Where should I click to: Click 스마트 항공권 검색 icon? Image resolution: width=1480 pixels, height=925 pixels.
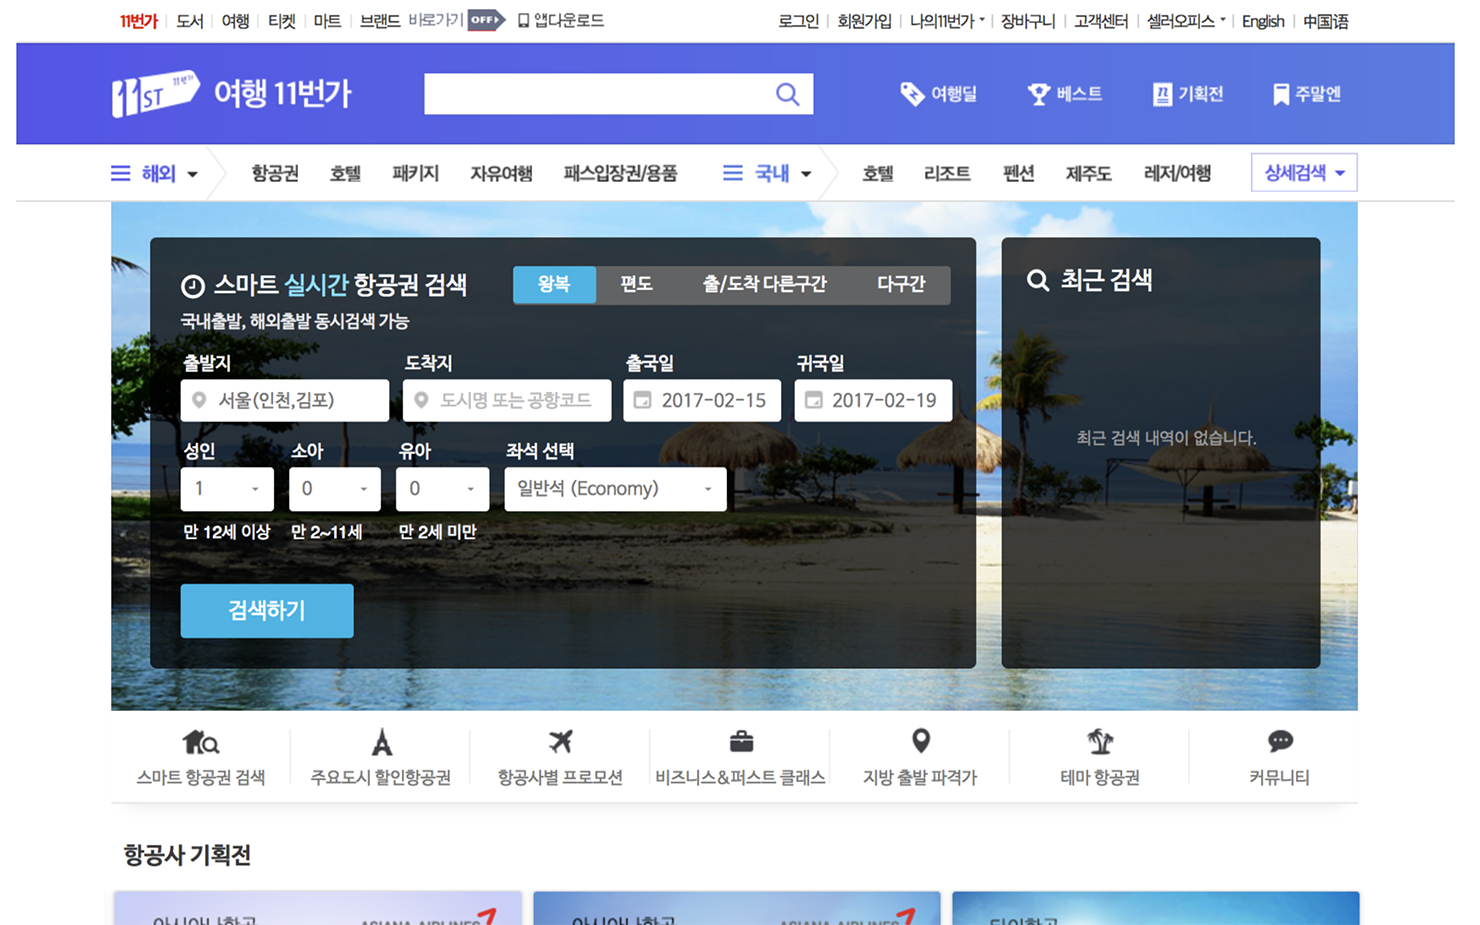pyautogui.click(x=201, y=742)
